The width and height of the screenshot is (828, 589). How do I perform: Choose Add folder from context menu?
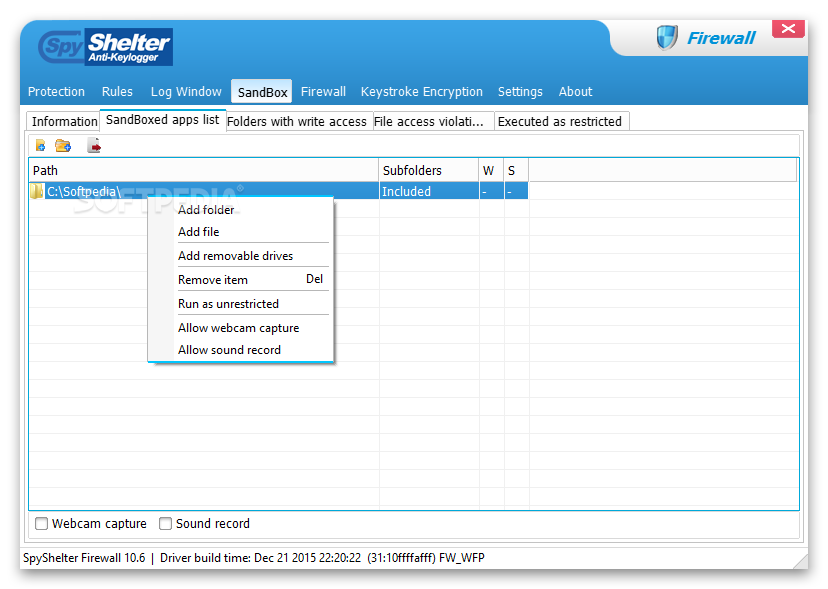(241, 210)
